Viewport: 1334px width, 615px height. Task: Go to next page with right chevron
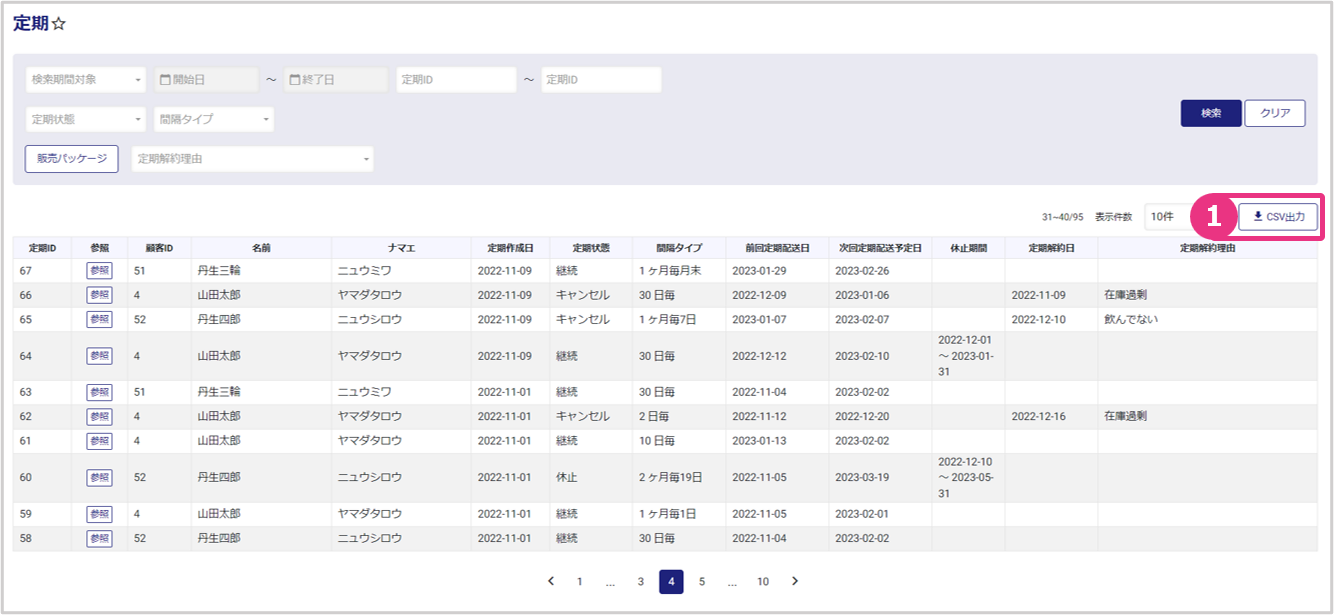(795, 581)
